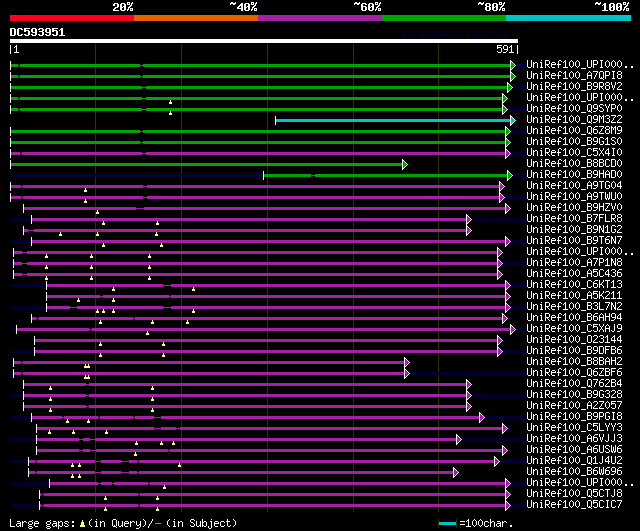640x531 pixels.
Task: Click the yellow gap marker under Q9SYP0 row
Action: click(x=171, y=113)
